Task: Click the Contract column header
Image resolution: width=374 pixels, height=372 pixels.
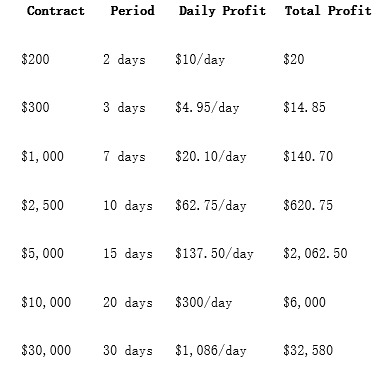Action: (x=56, y=11)
